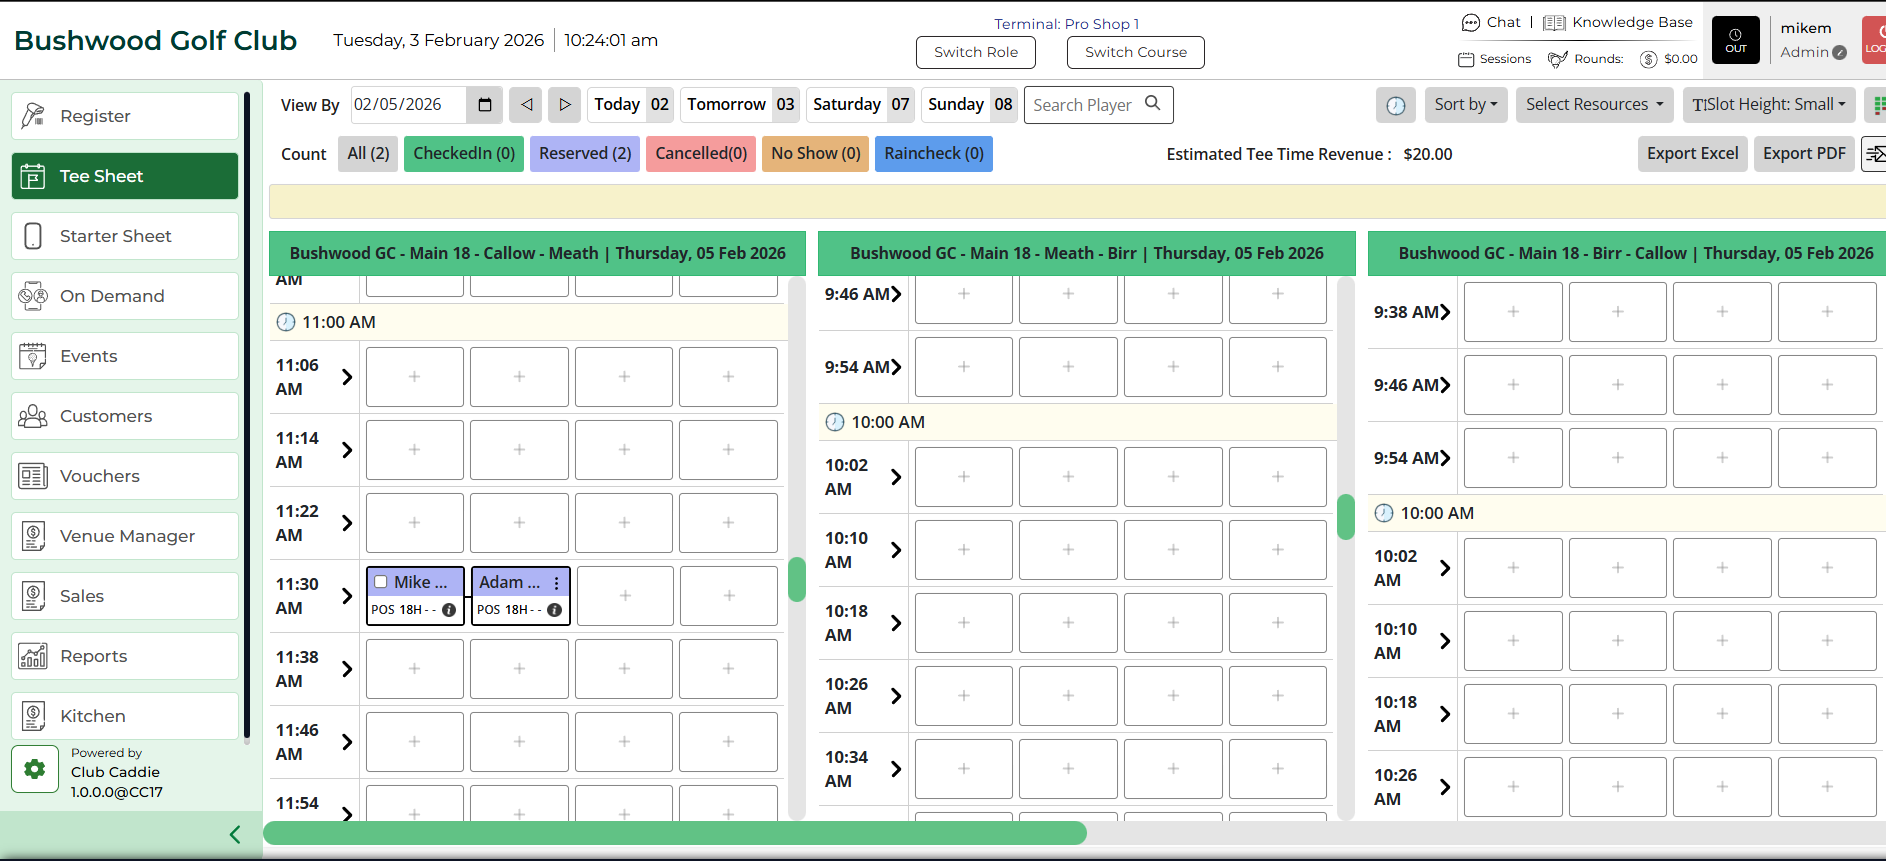Select Customers in the side menu
The image size is (1886, 861).
point(125,416)
